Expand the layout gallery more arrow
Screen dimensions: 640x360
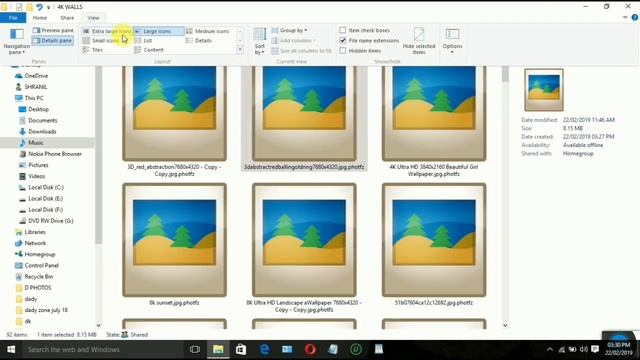[240, 50]
